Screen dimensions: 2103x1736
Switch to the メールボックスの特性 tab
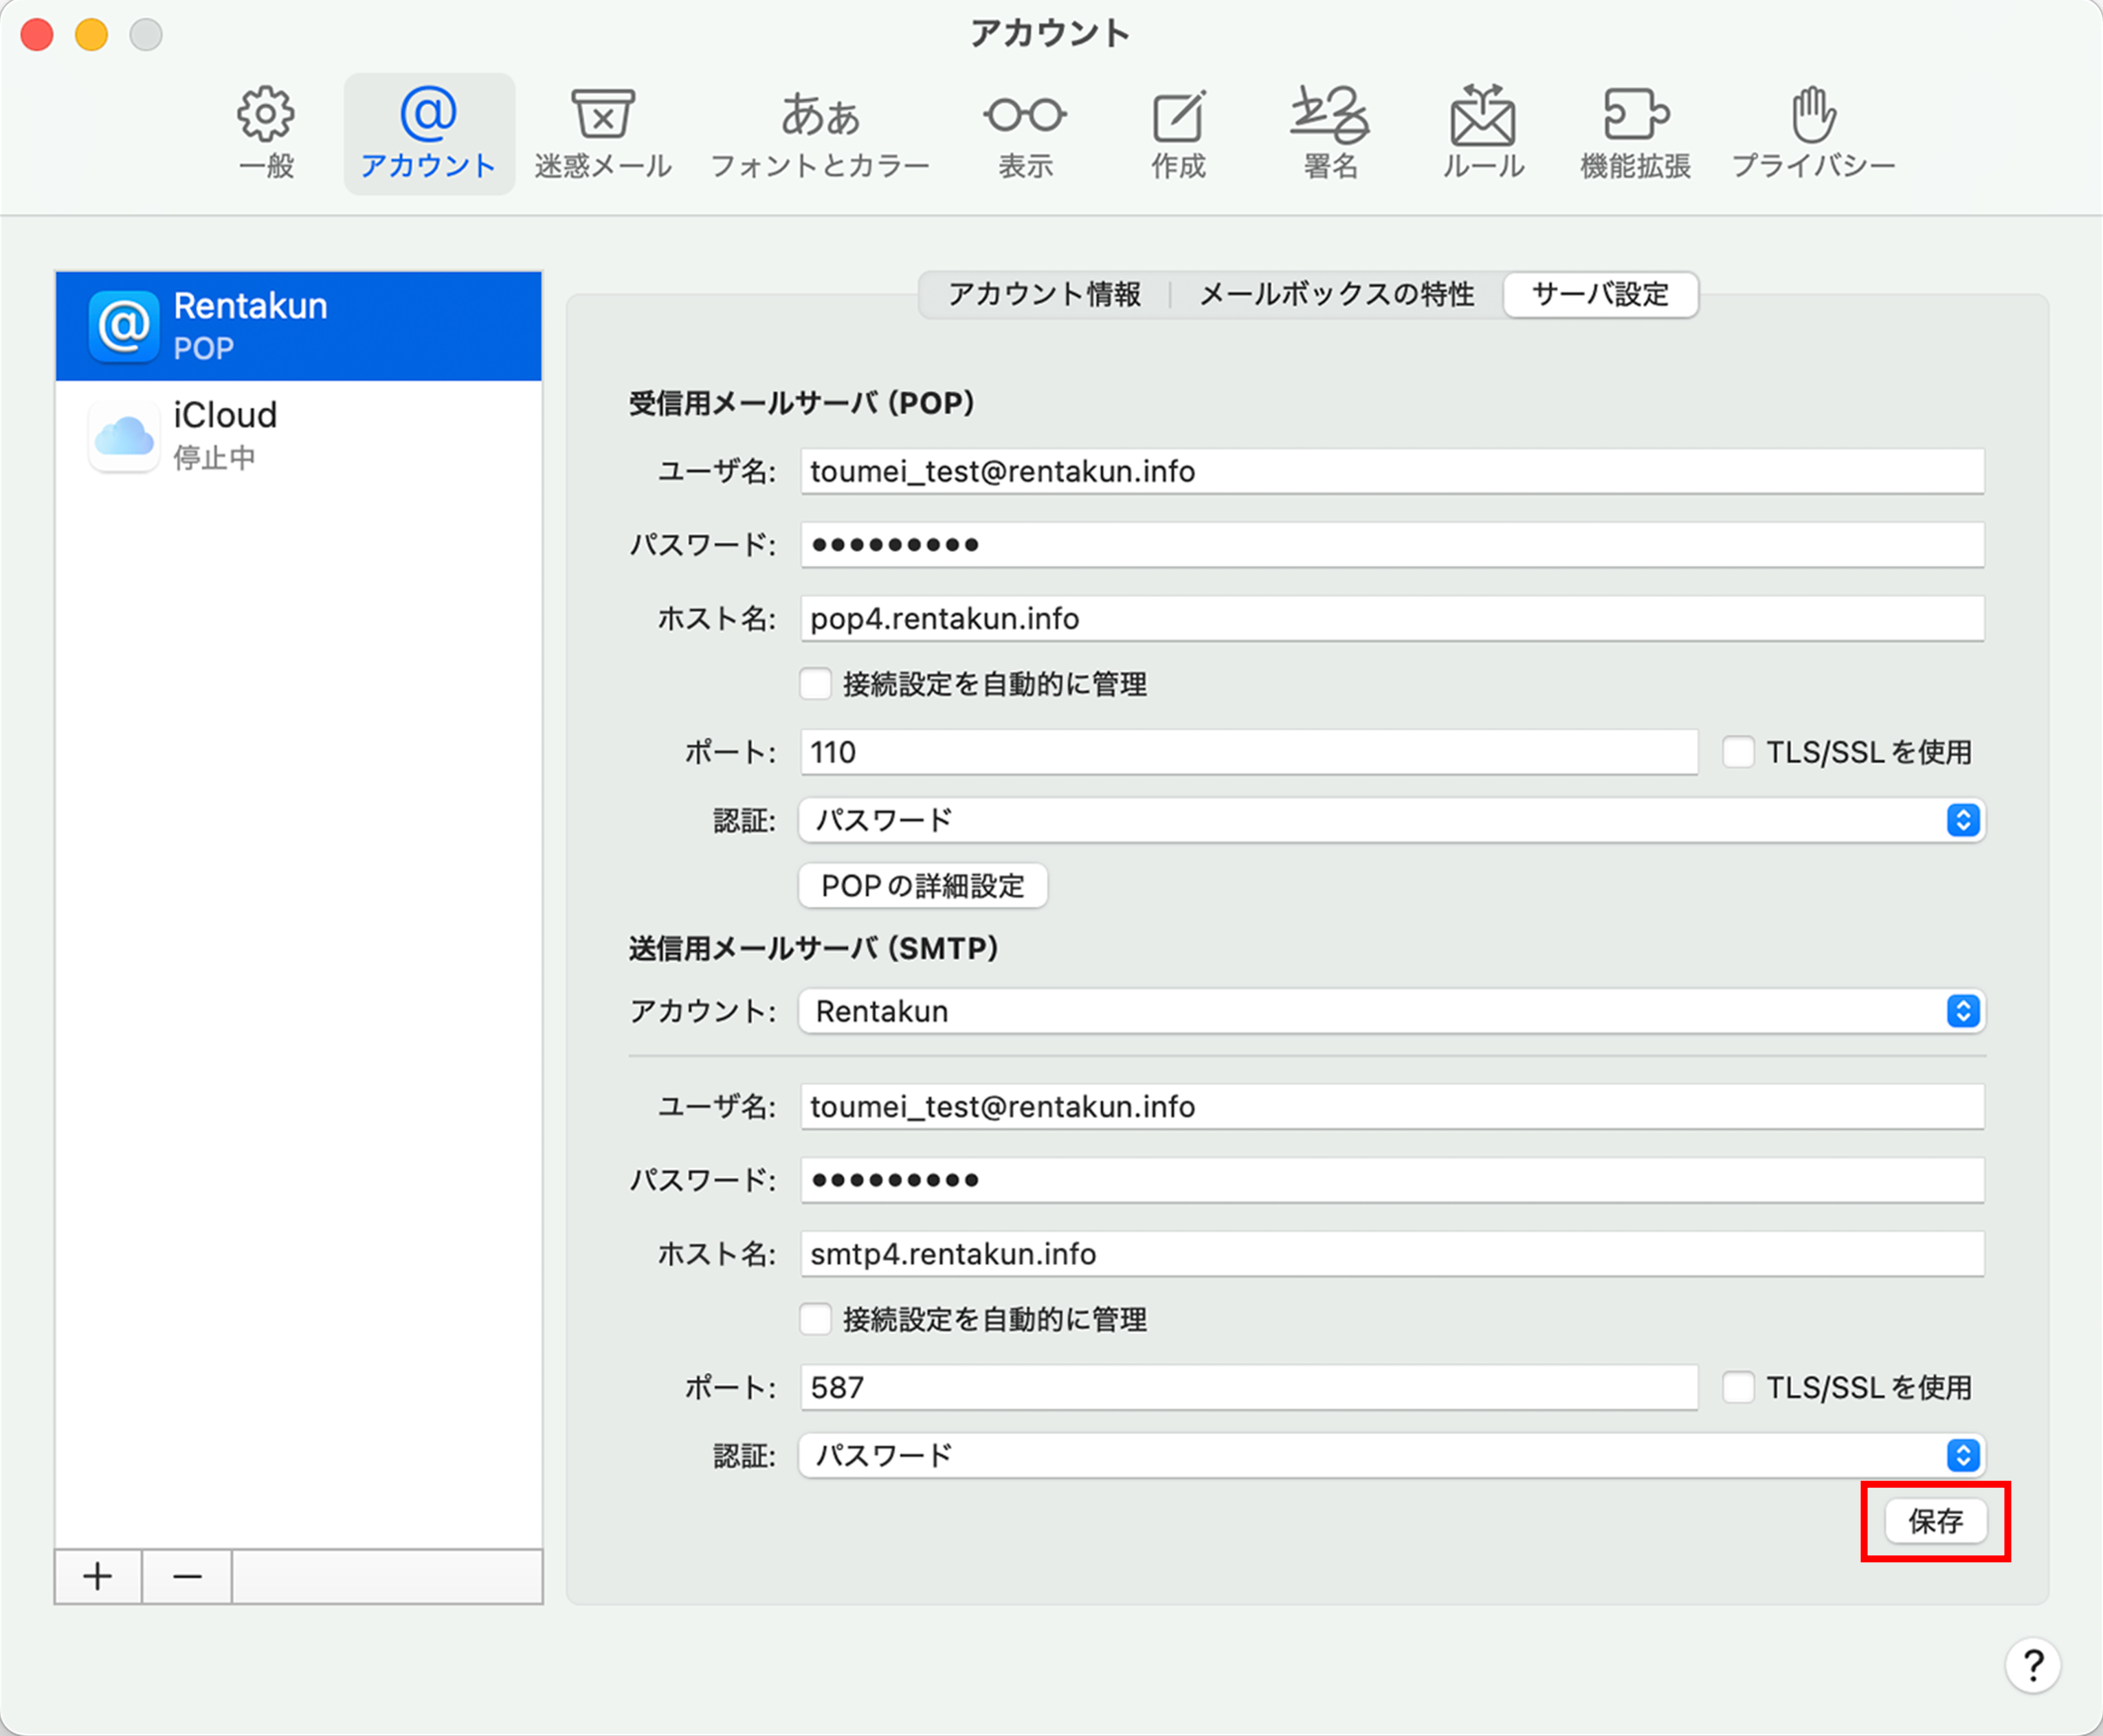point(1336,294)
